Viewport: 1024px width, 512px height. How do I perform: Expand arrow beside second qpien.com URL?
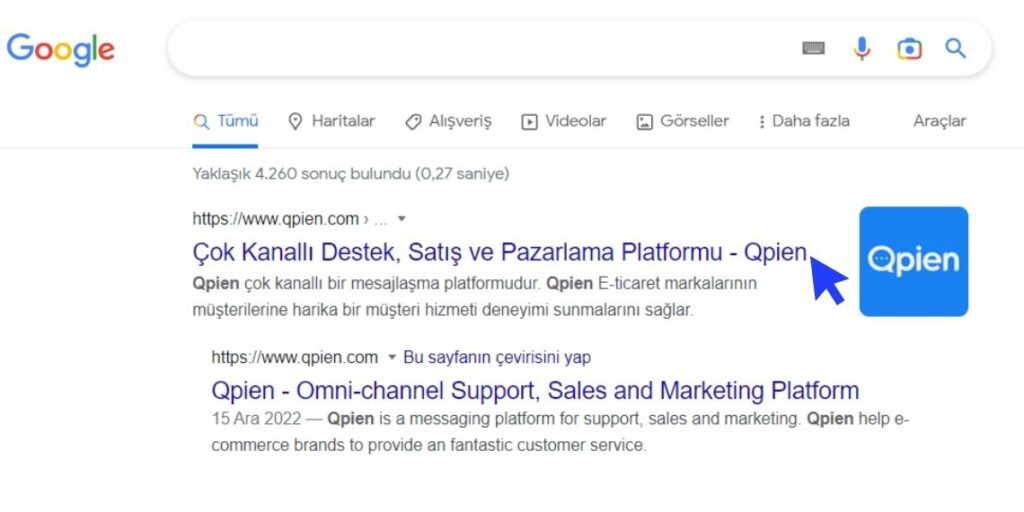point(392,357)
